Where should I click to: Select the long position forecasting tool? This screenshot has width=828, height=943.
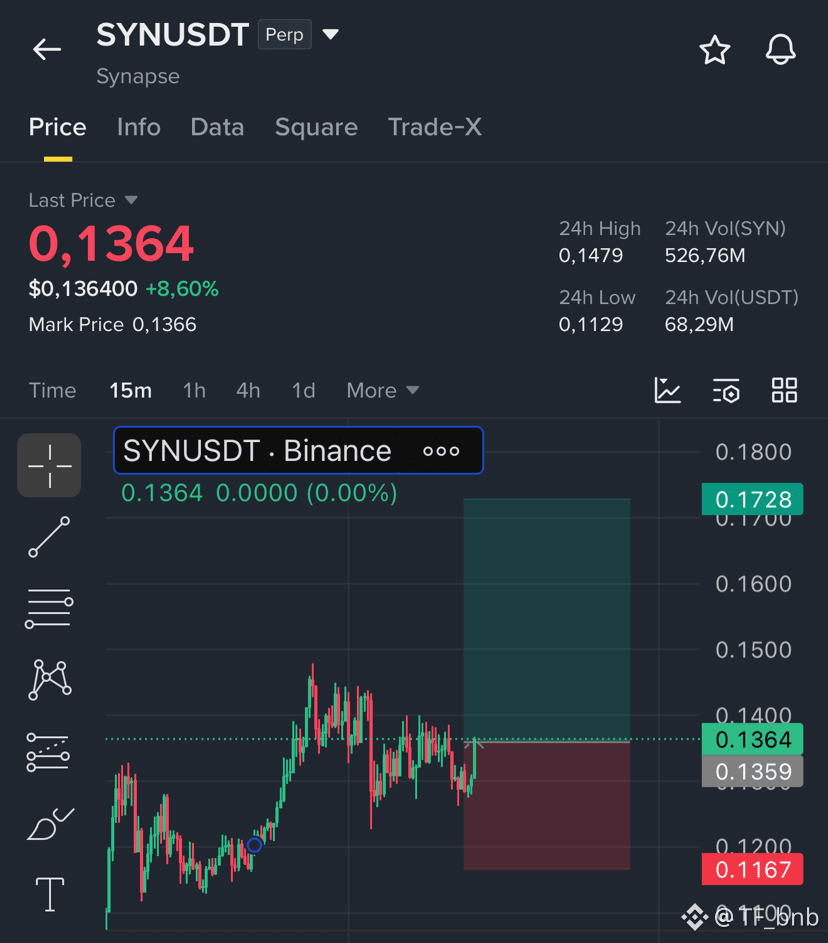[x=49, y=752]
